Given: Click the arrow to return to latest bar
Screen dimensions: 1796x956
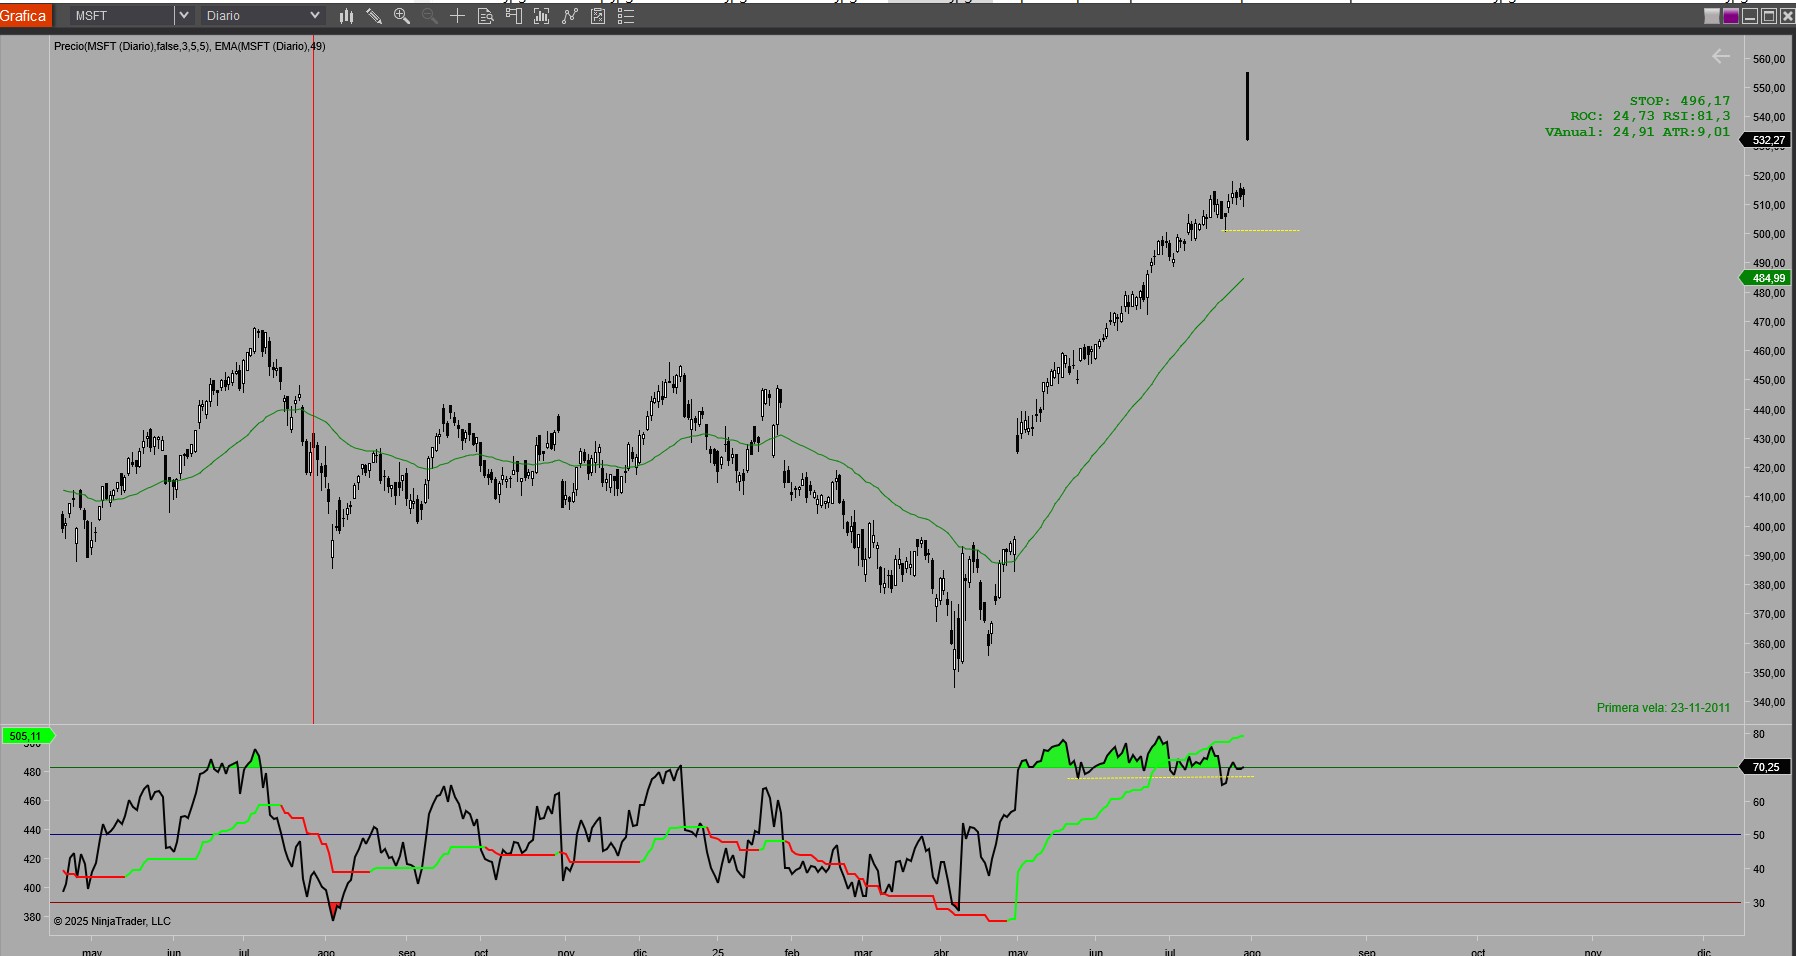Looking at the screenshot, I should [1721, 56].
